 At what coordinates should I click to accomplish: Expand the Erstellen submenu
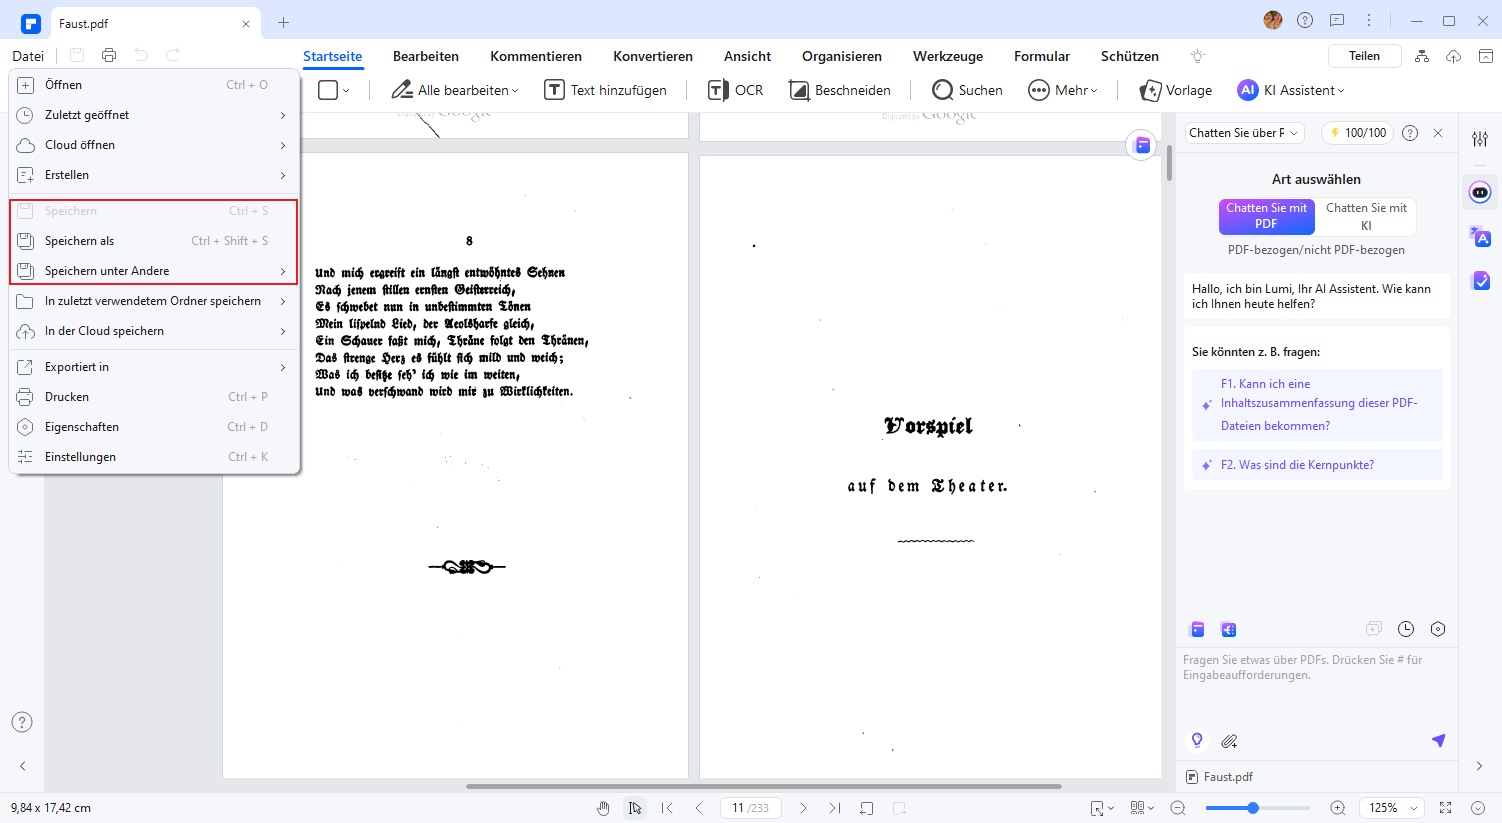click(154, 175)
